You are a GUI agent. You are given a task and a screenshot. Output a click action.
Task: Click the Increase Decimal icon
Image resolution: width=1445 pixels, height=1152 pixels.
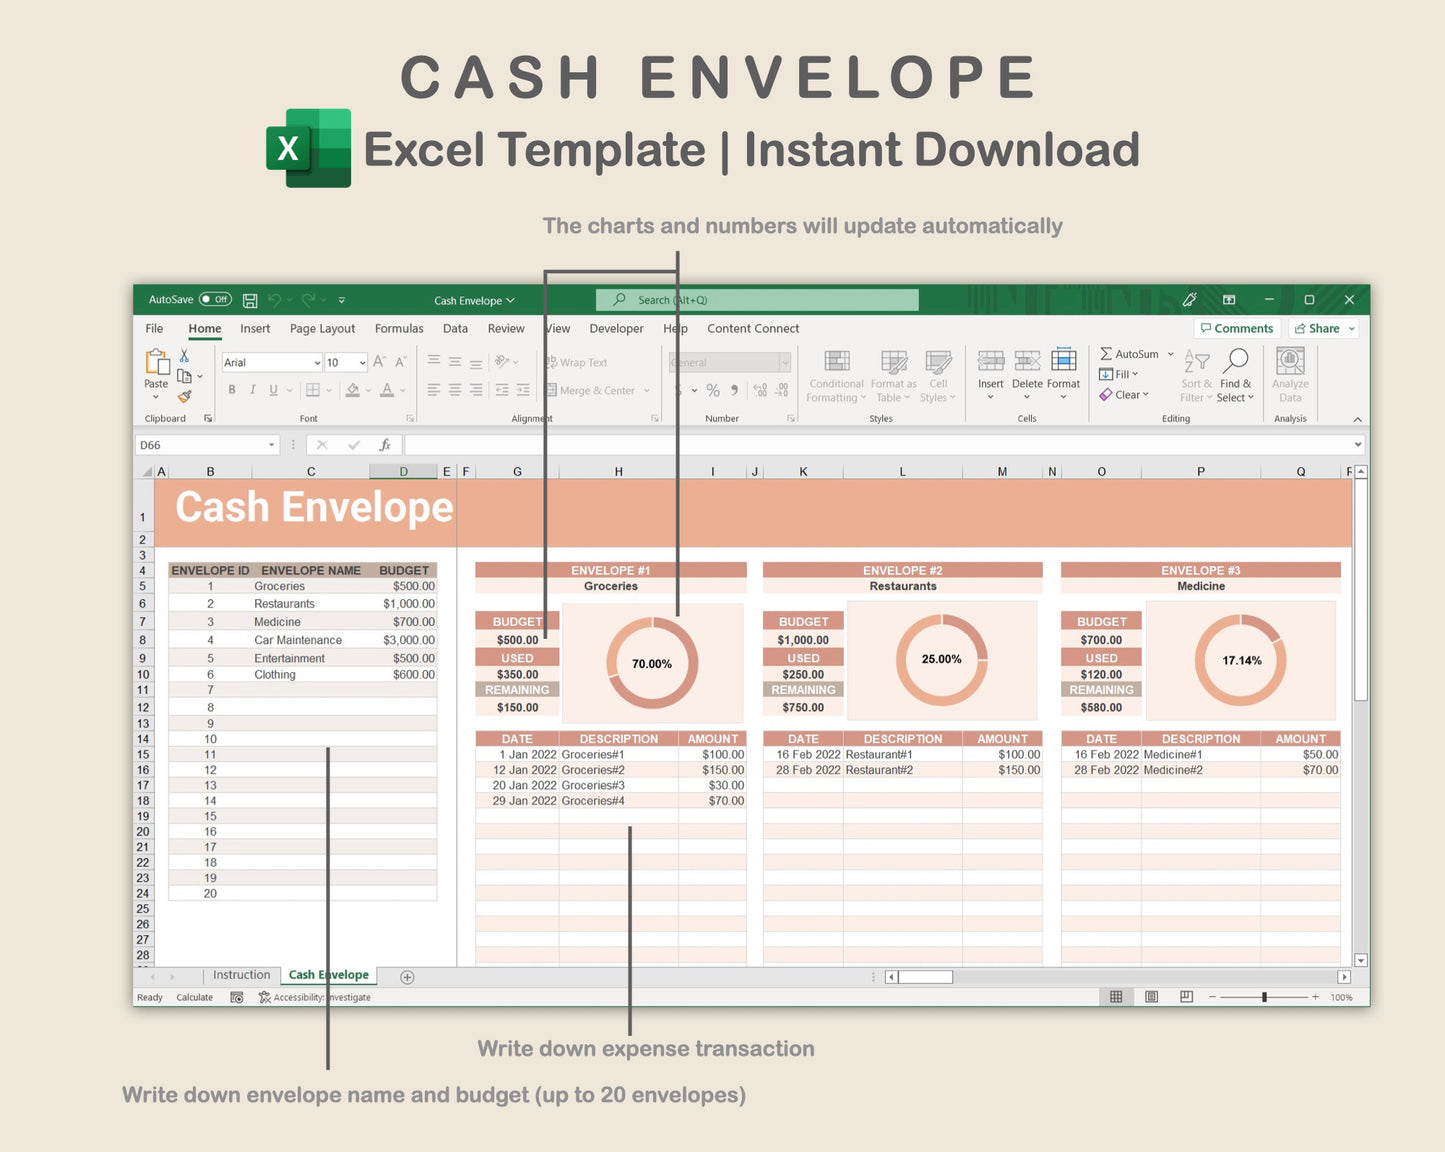pyautogui.click(x=761, y=390)
